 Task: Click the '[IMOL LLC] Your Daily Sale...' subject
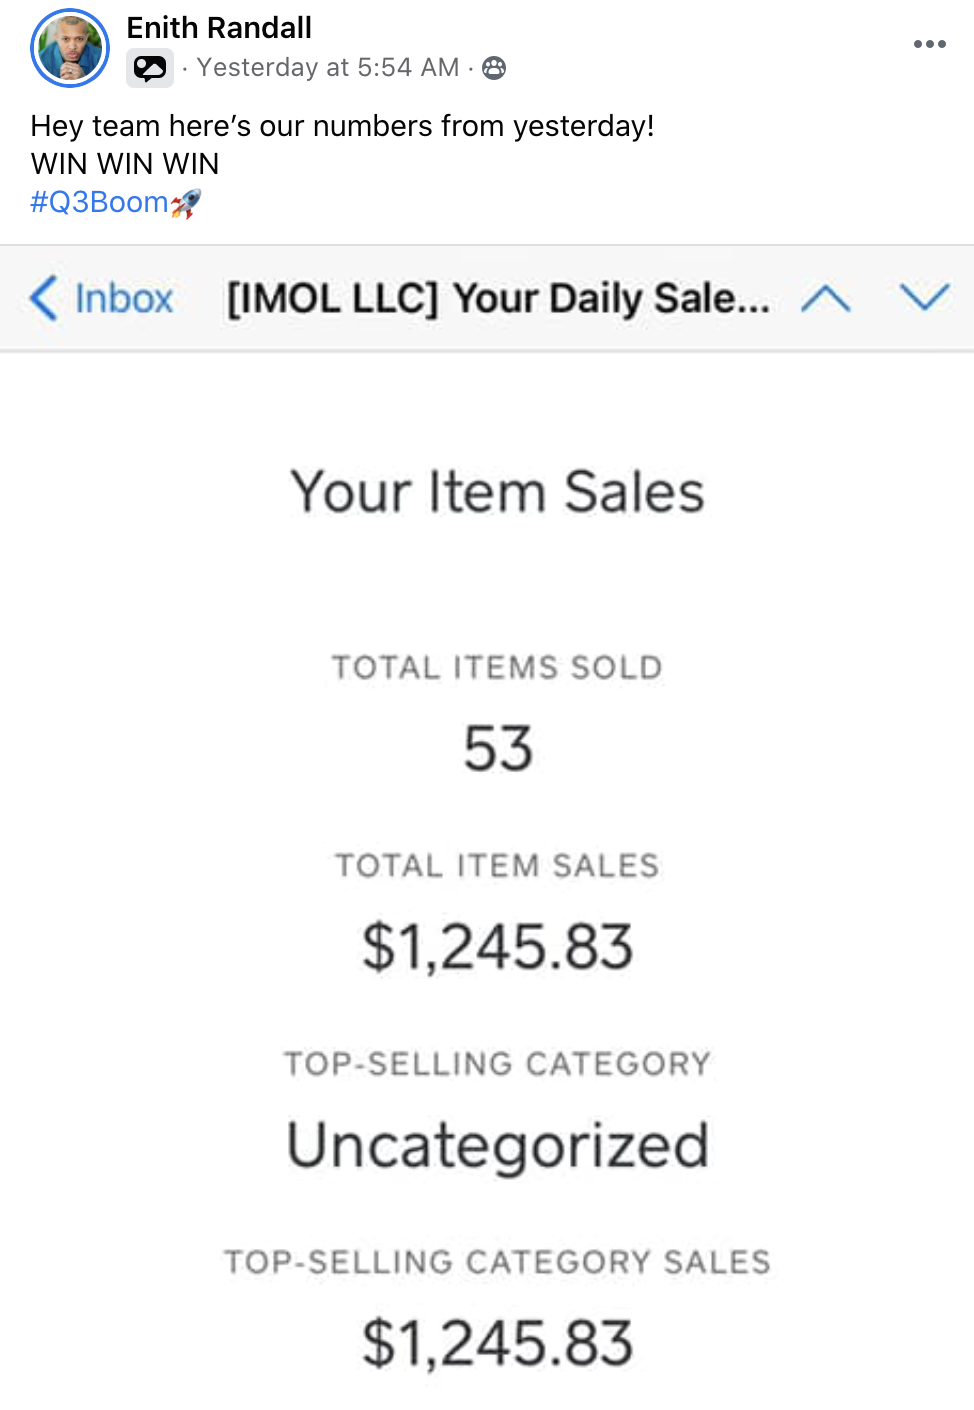[x=498, y=299]
